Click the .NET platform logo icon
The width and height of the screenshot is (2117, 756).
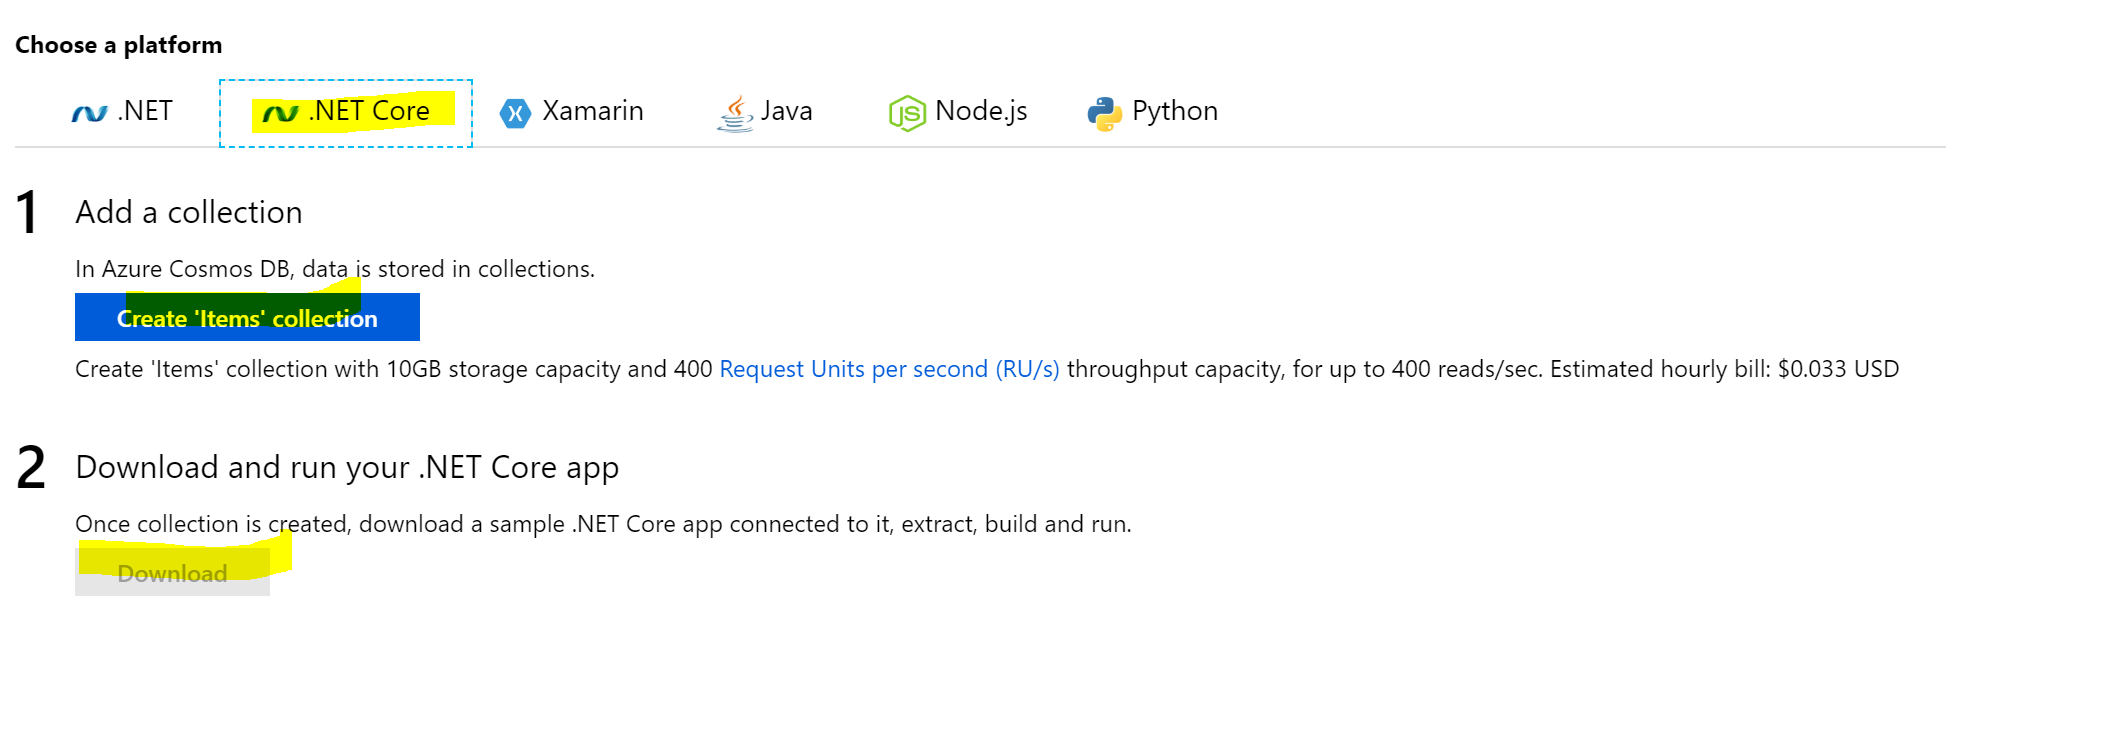[88, 111]
